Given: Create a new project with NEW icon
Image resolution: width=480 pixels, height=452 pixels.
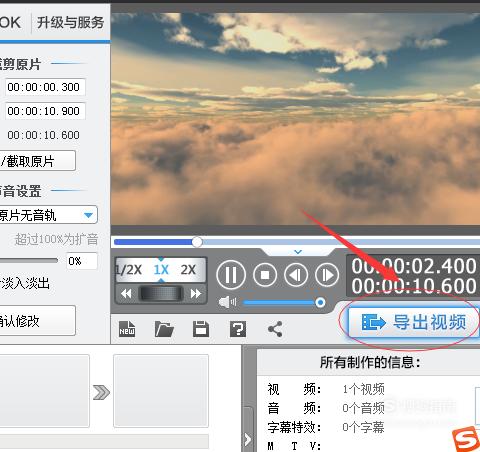Looking at the screenshot, I should click(x=127, y=329).
